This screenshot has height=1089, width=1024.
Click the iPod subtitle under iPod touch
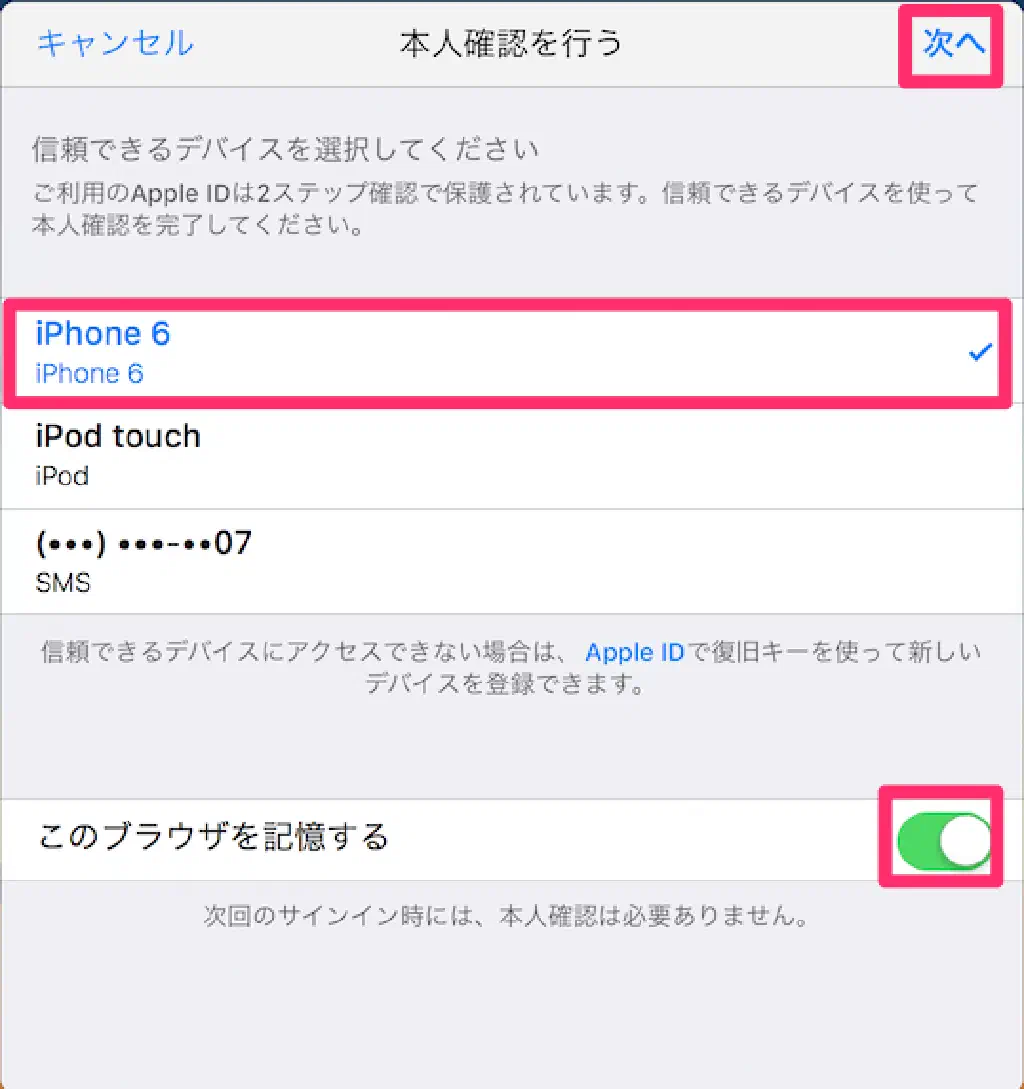click(62, 476)
